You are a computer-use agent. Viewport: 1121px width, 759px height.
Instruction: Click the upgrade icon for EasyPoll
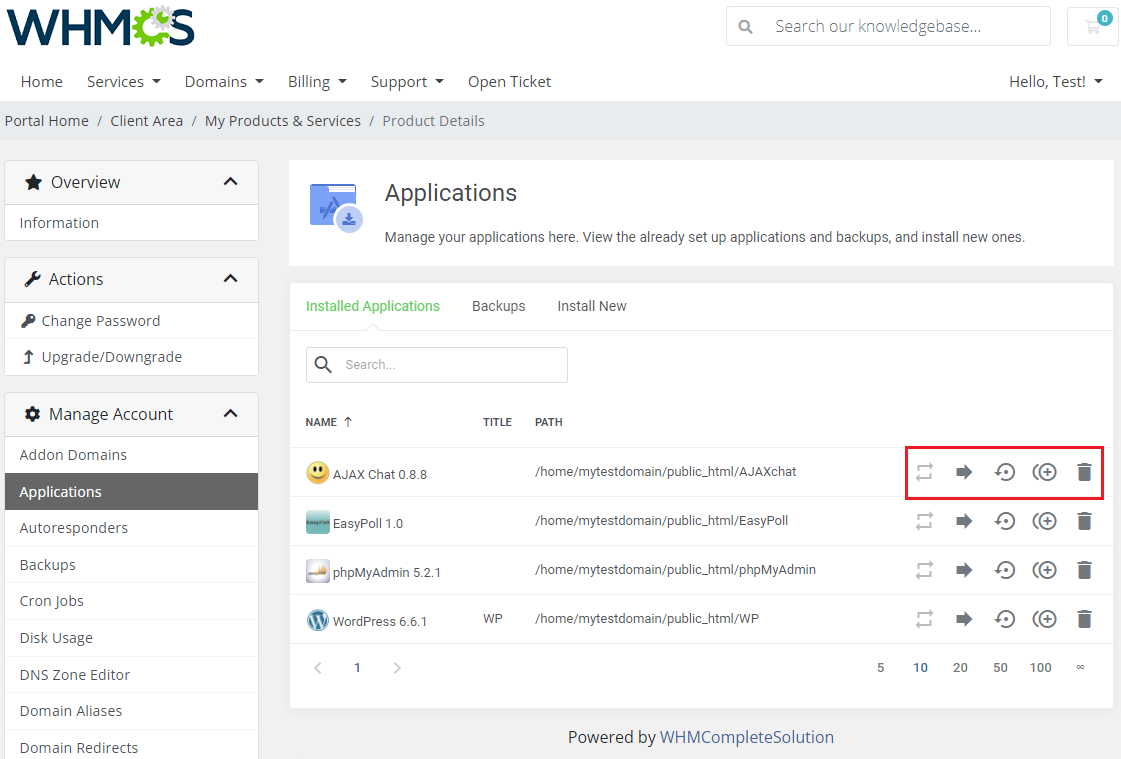[924, 521]
